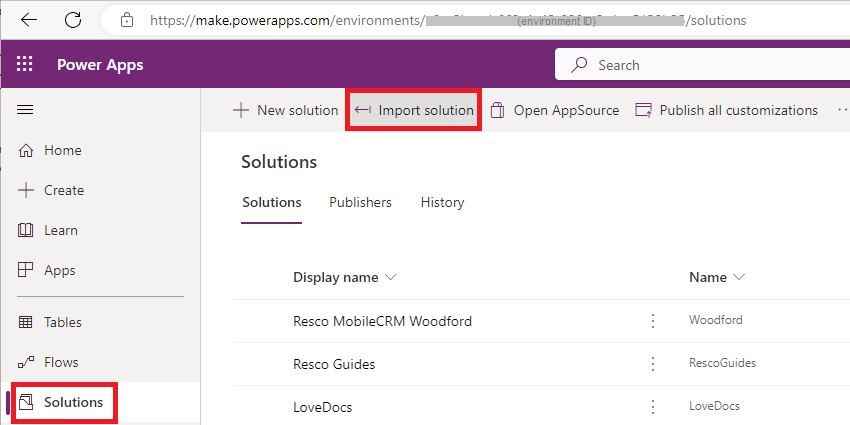
Task: Open more options for Resco Guides row
Action: click(x=653, y=364)
